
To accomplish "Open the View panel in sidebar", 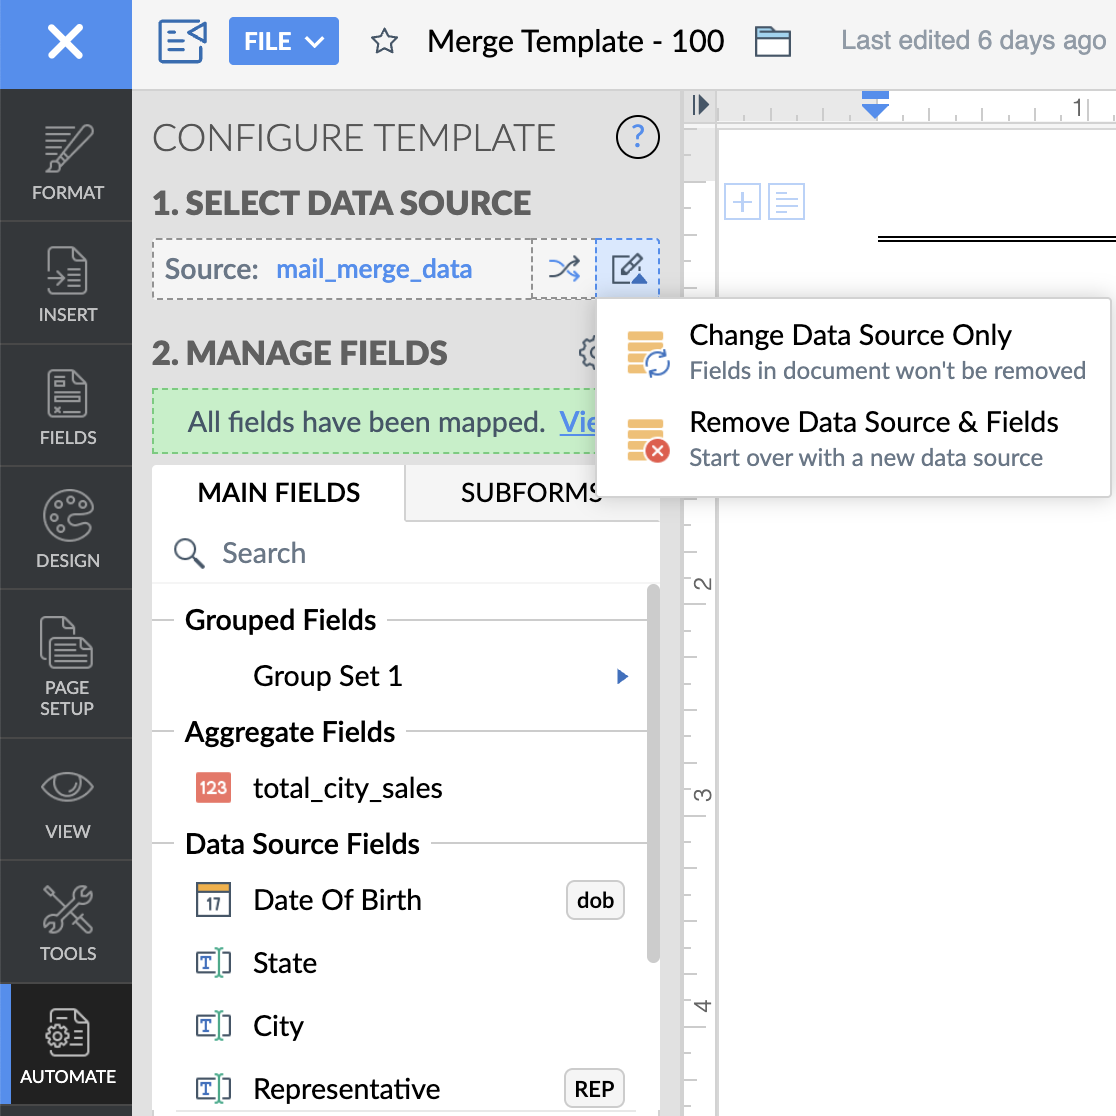I will 67,801.
